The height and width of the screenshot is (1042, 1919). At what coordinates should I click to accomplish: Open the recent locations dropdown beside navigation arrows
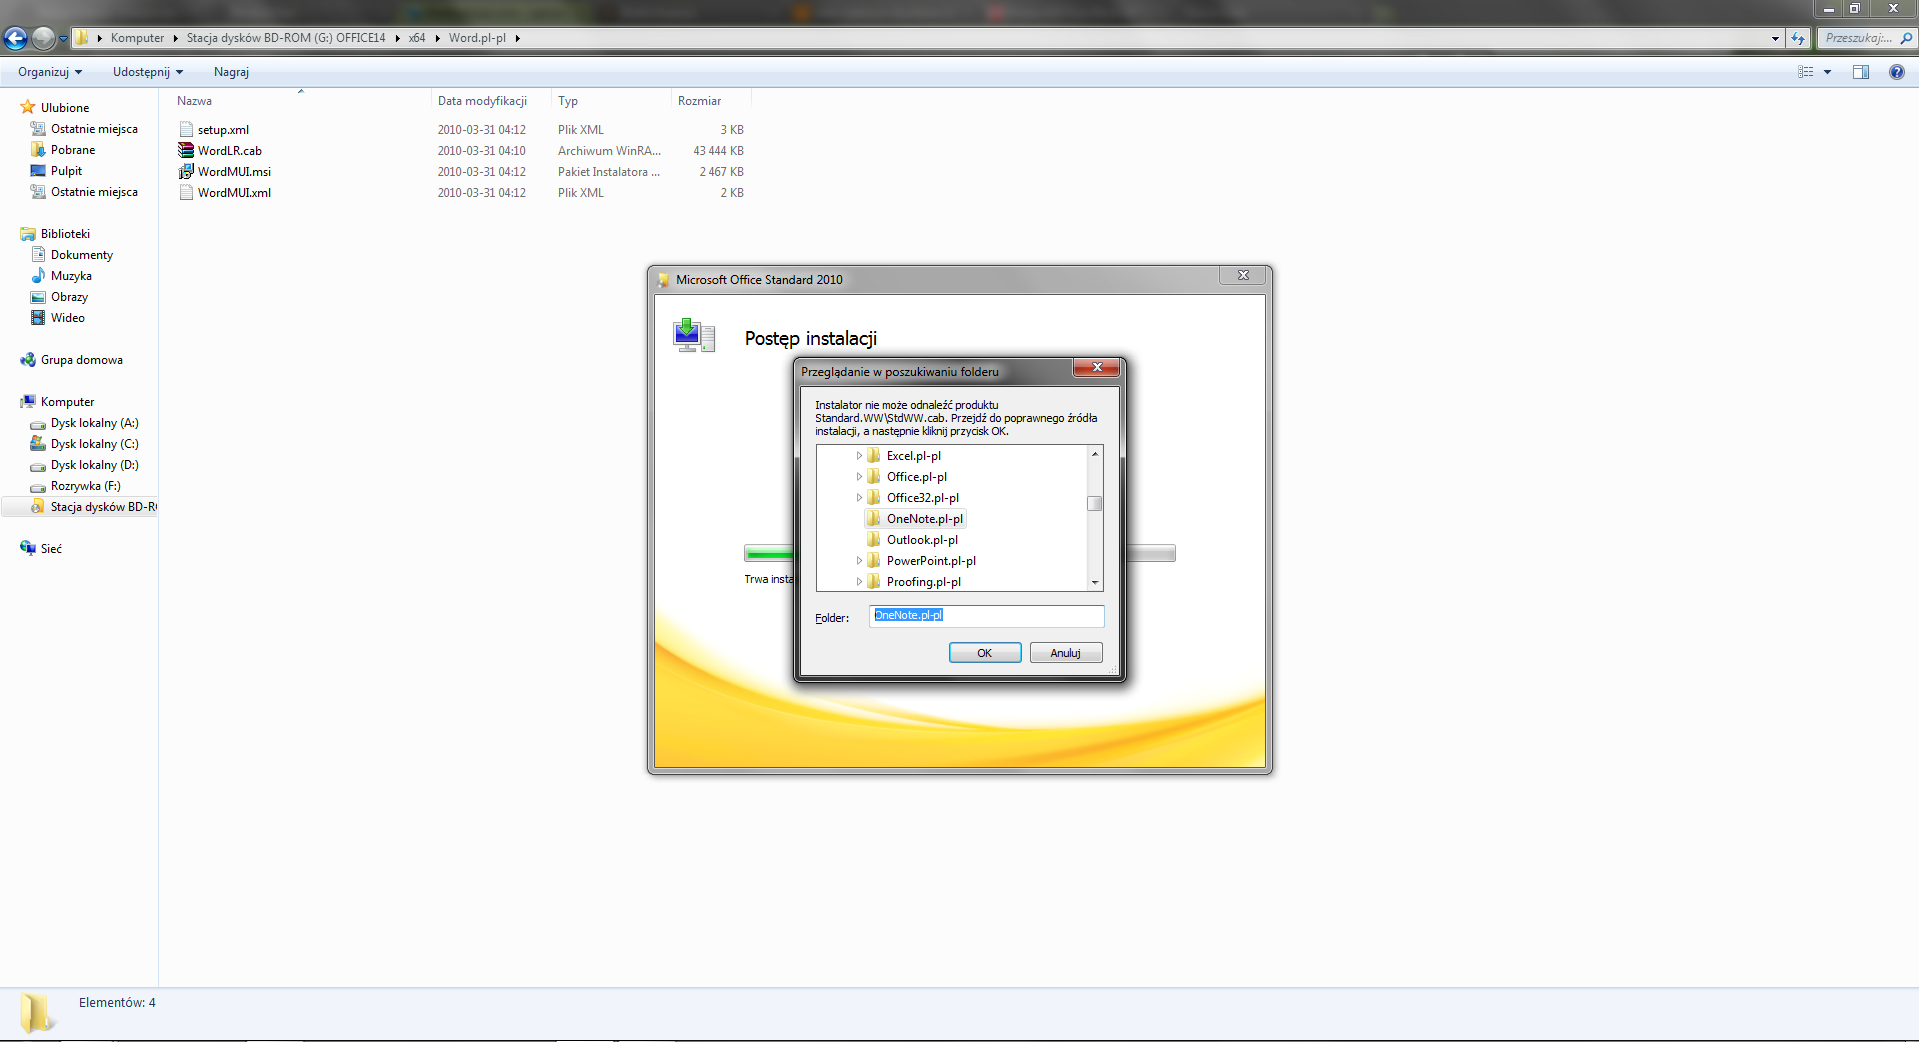[63, 39]
